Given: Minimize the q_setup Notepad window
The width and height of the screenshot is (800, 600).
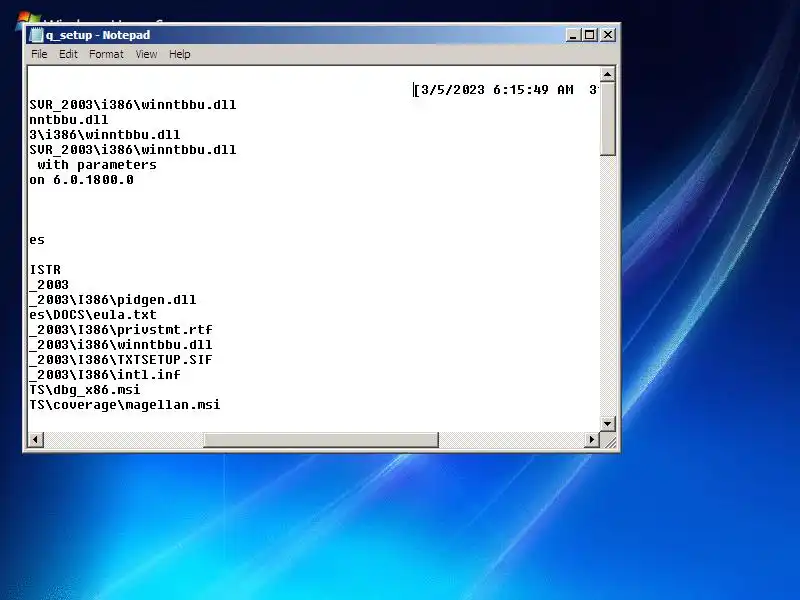Looking at the screenshot, I should [573, 35].
